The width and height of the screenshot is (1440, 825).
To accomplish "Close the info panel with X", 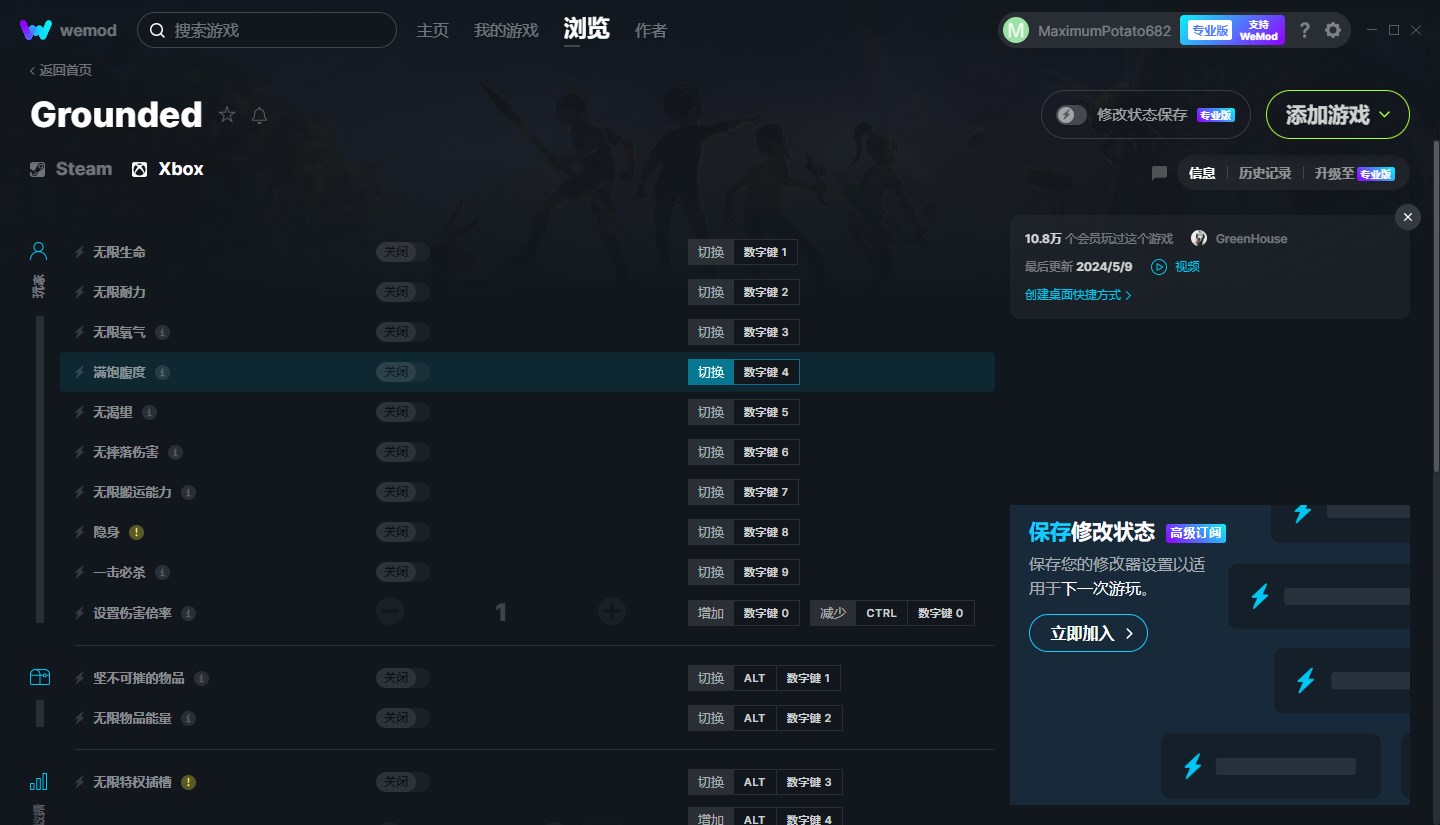I will [1408, 217].
